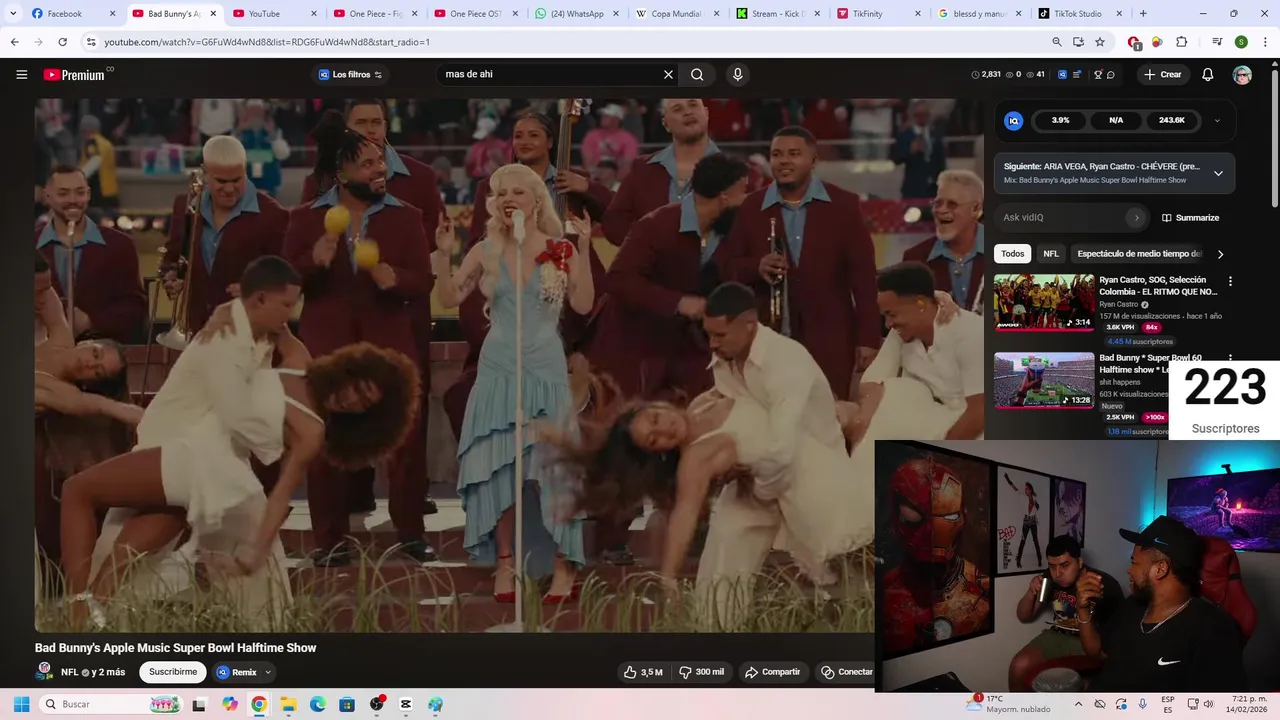Open the YouTube hamburger guide menu
The image size is (1280, 720).
(21, 75)
